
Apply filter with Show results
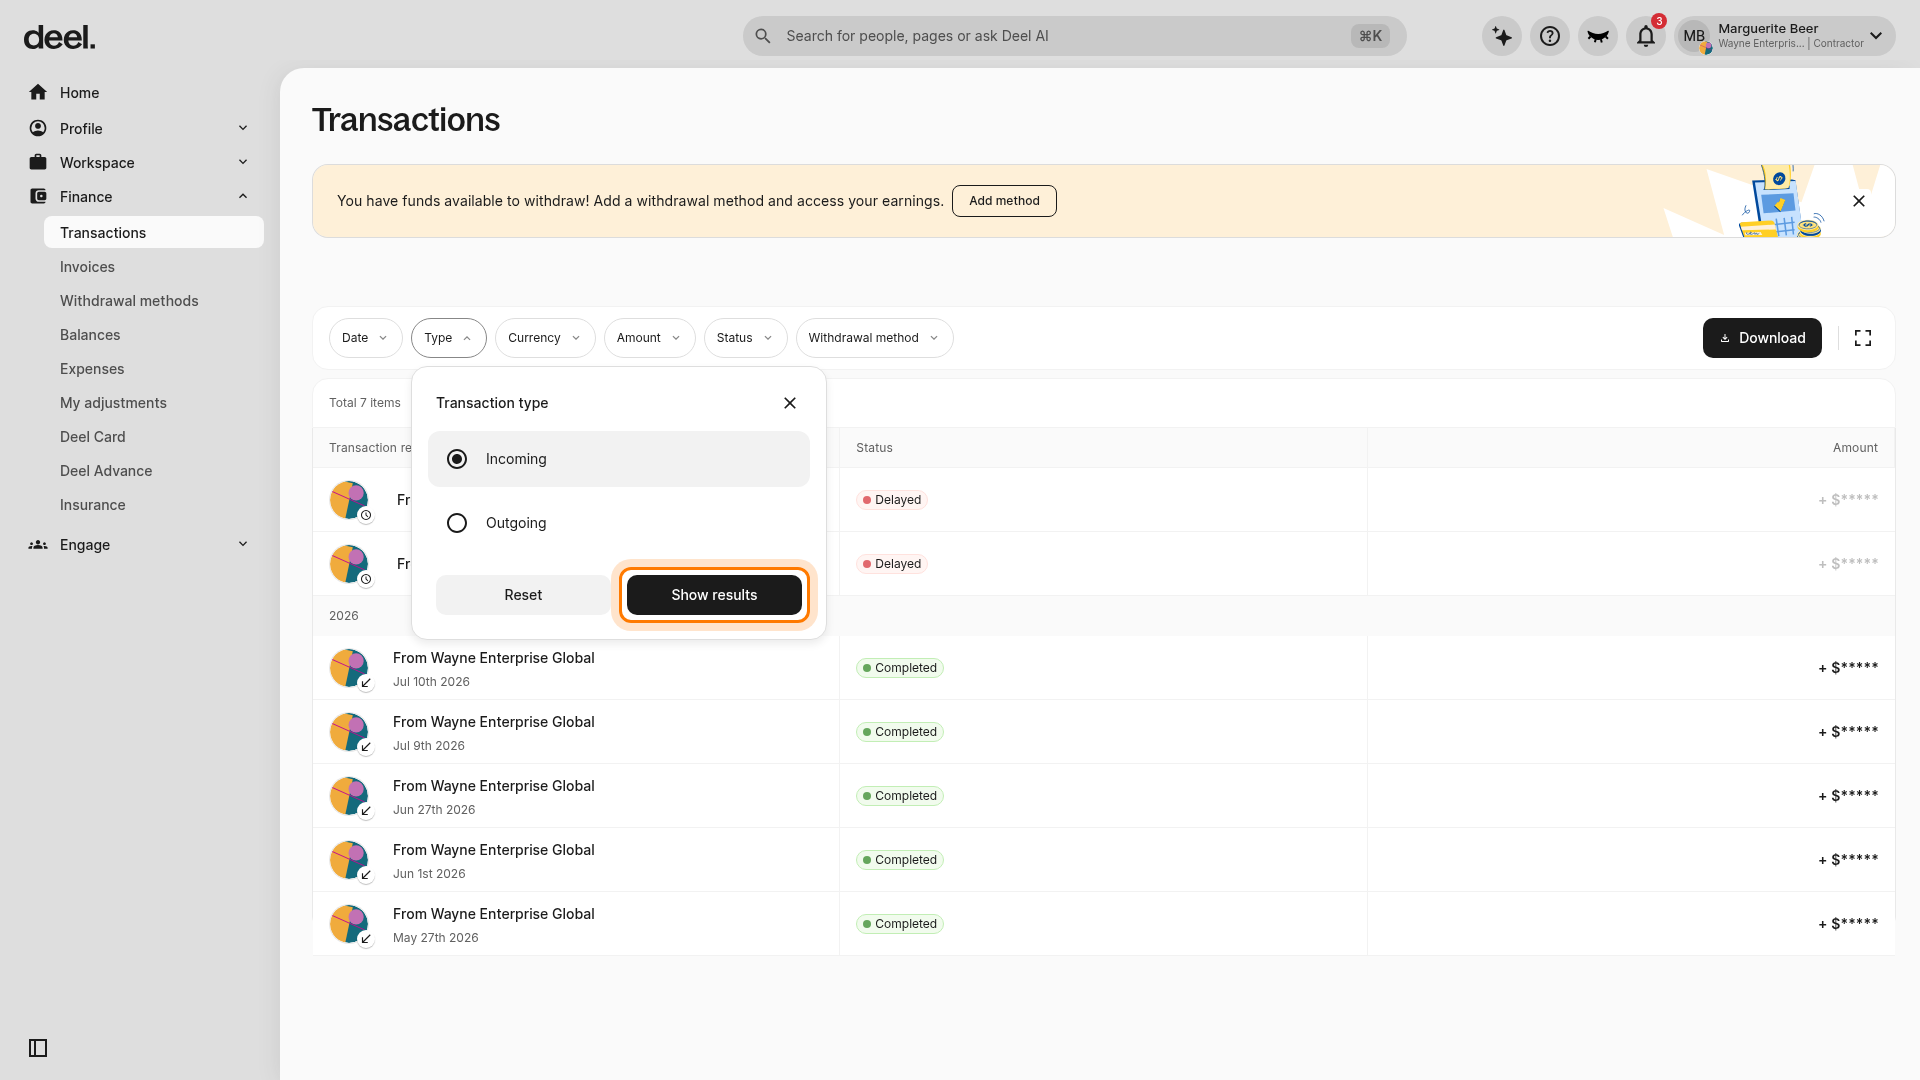(x=714, y=595)
